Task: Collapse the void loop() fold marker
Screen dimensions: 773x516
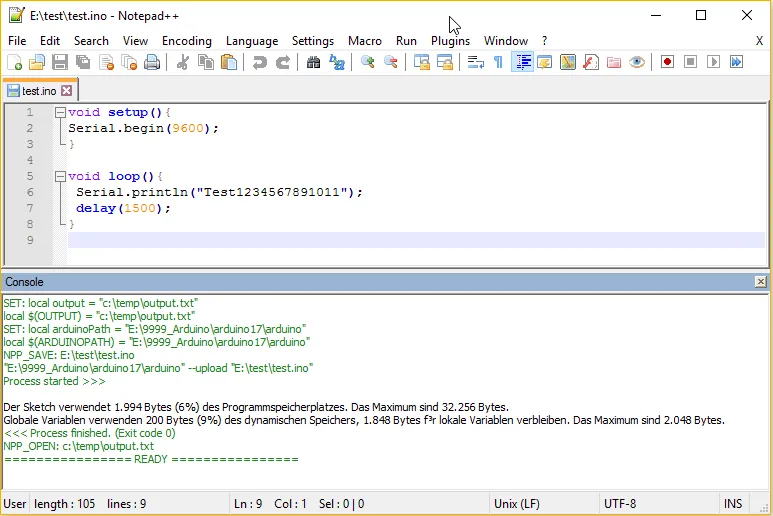Action: pos(60,177)
